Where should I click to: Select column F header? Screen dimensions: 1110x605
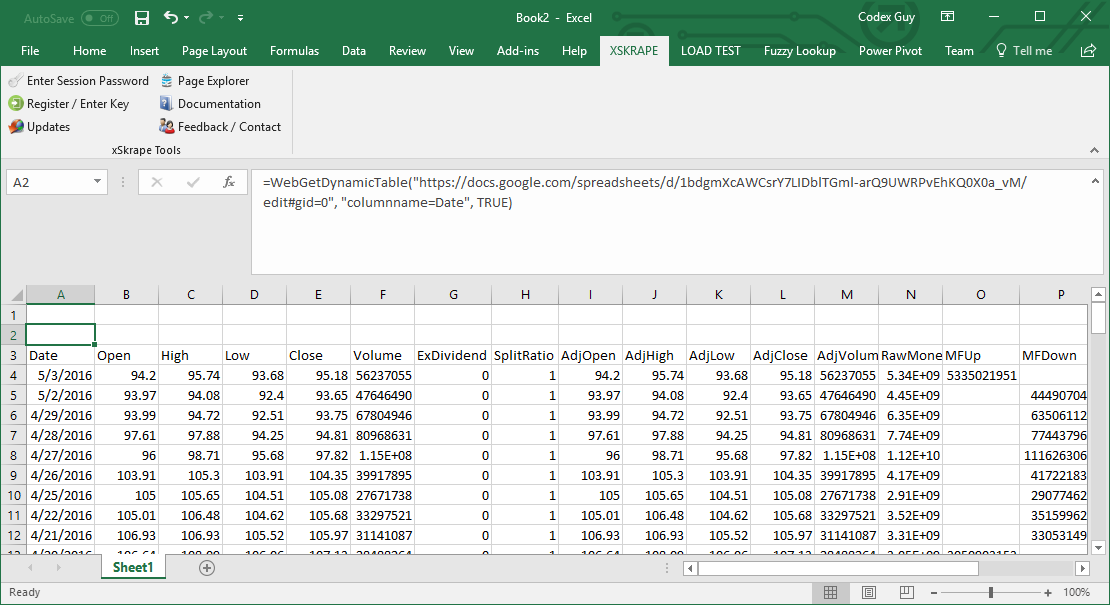point(382,294)
